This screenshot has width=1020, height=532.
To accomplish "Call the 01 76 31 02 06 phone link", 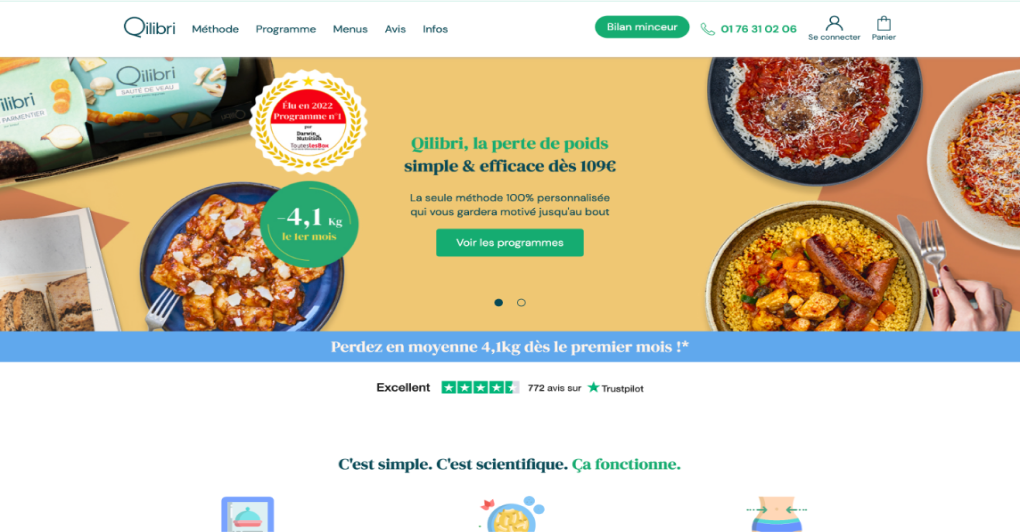I will click(x=758, y=29).
